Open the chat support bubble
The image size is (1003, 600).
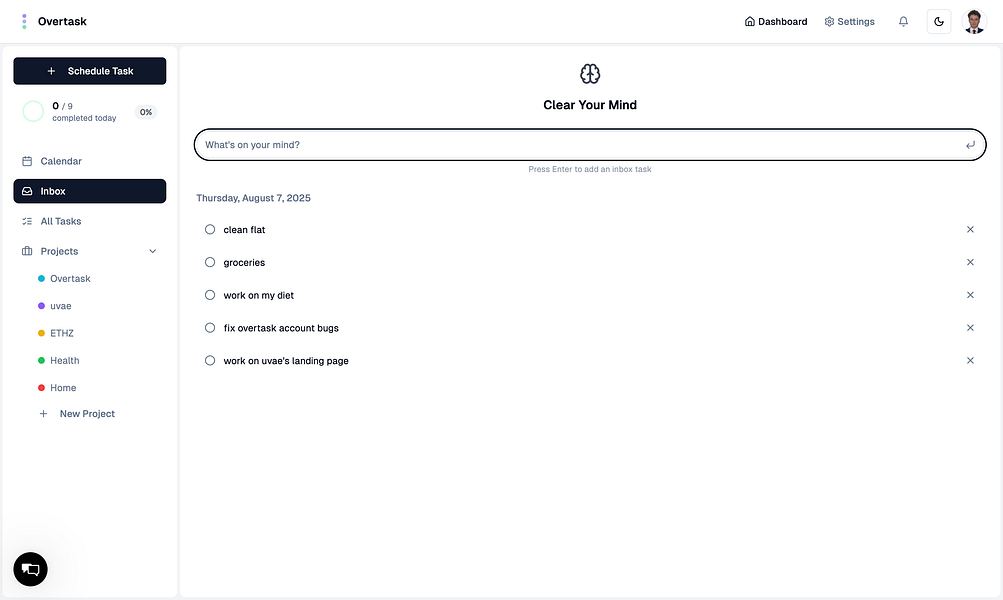29,569
